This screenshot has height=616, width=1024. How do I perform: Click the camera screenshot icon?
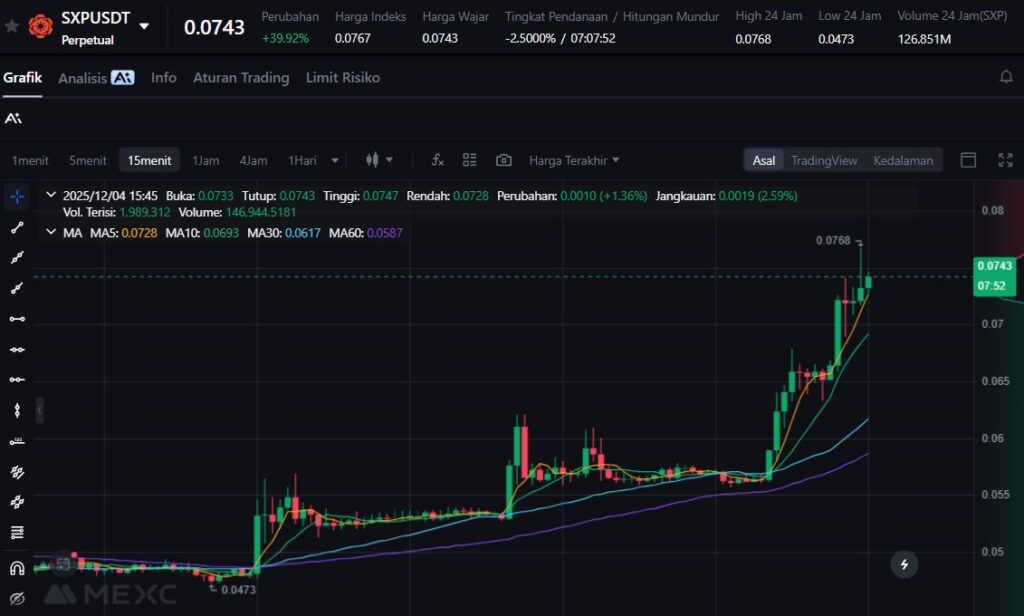(x=504, y=160)
